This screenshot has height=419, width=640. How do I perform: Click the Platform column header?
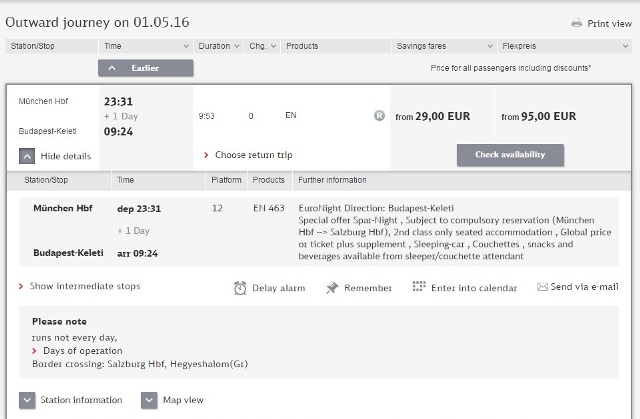coord(226,180)
